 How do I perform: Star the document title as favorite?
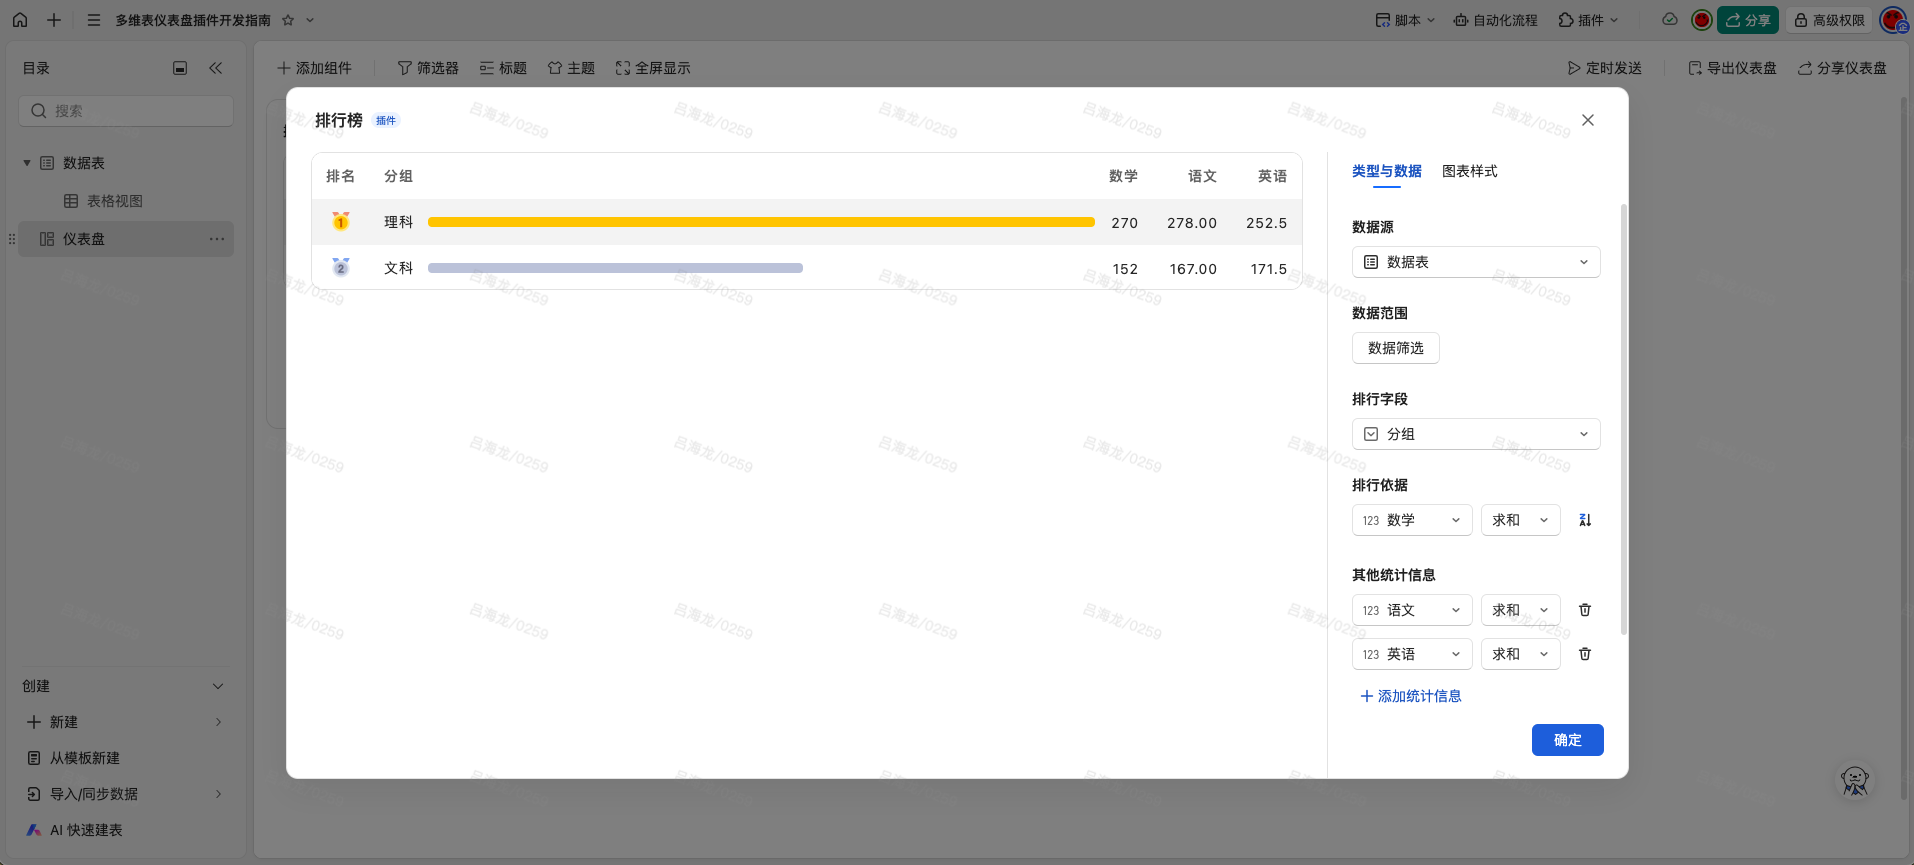click(x=288, y=20)
